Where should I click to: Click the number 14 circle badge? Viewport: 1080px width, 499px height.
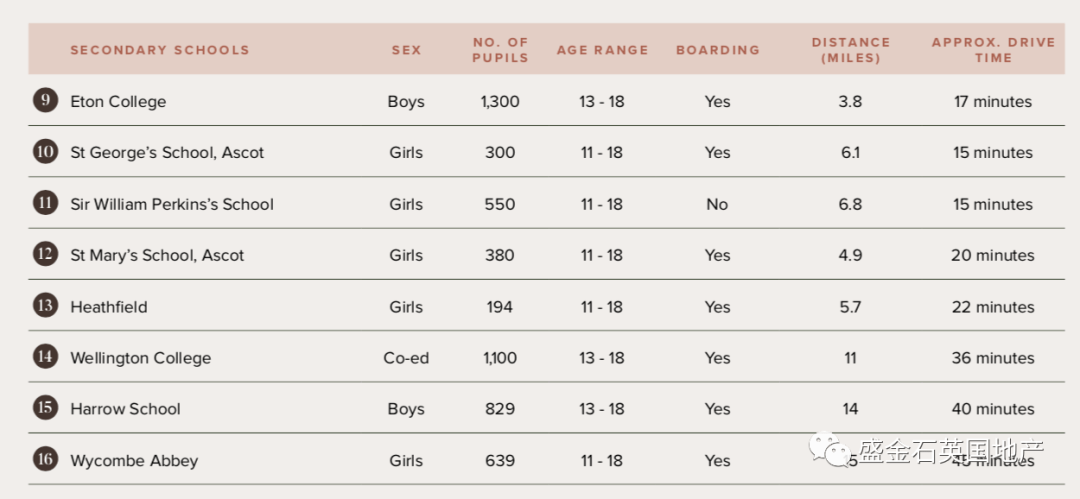(x=45, y=356)
